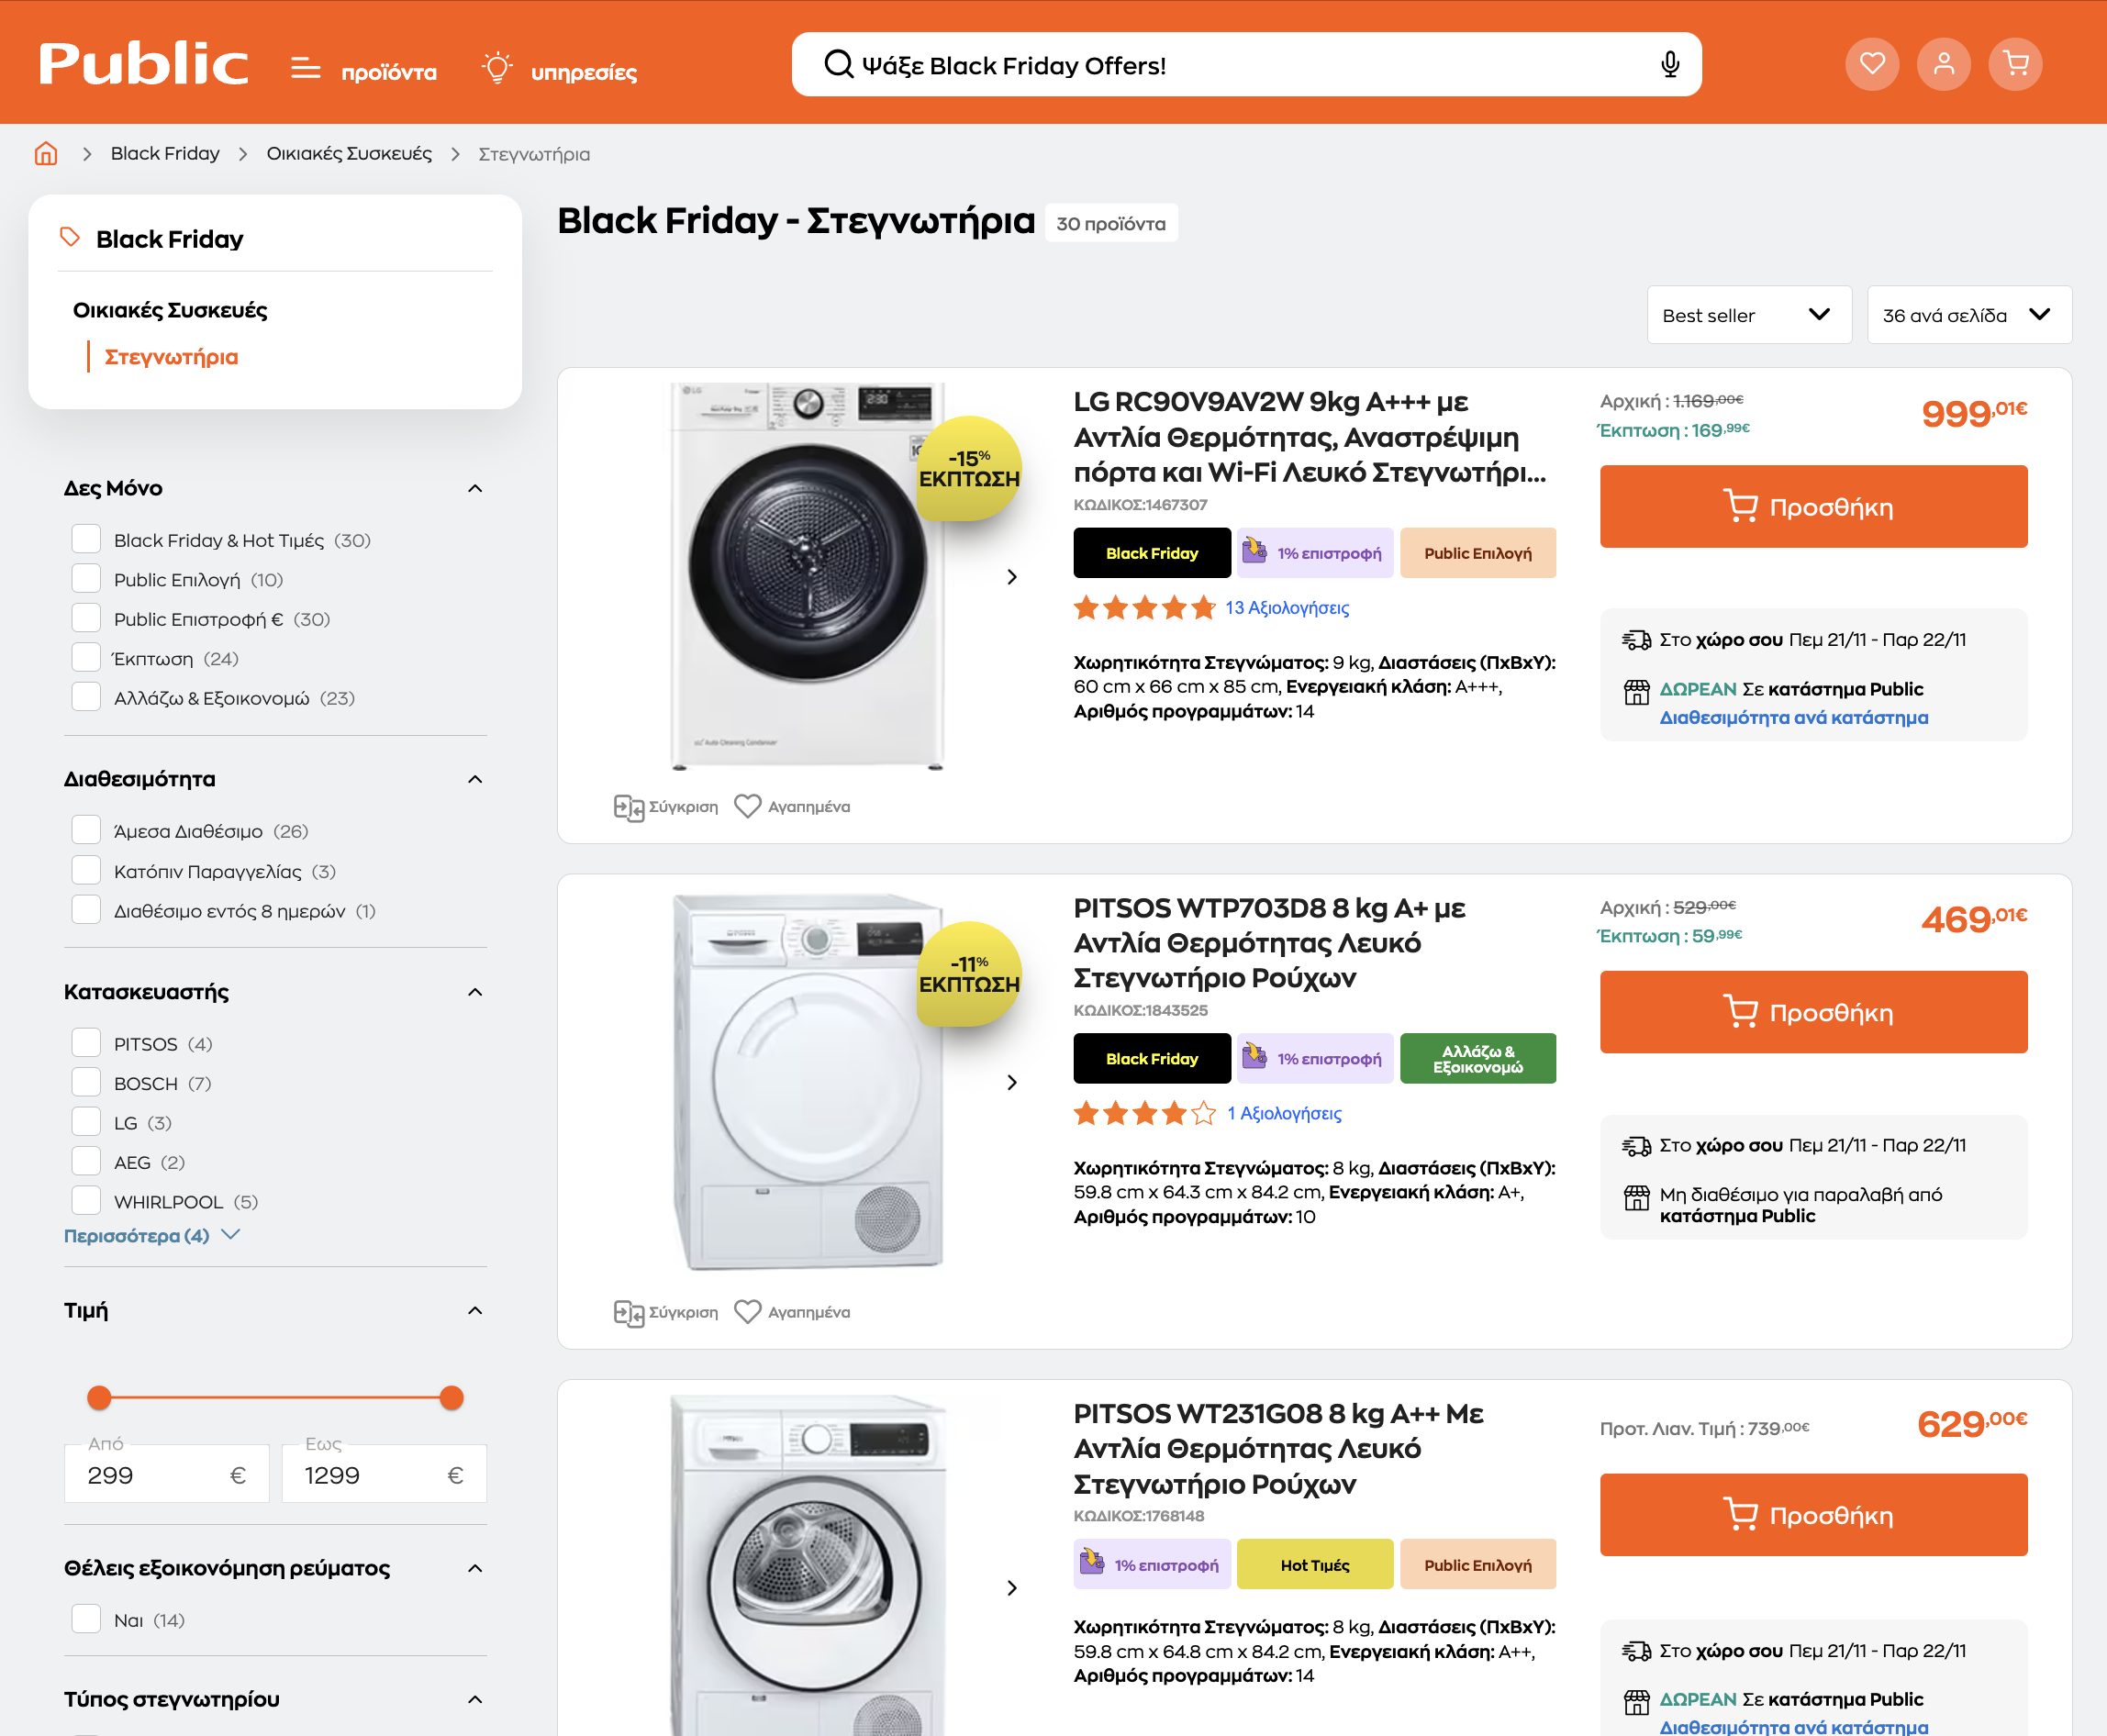Viewport: 2107px width, 1736px height.
Task: Click 1% επιστροφή badge on PITSOS WTP703D8
Action: tap(1314, 1058)
